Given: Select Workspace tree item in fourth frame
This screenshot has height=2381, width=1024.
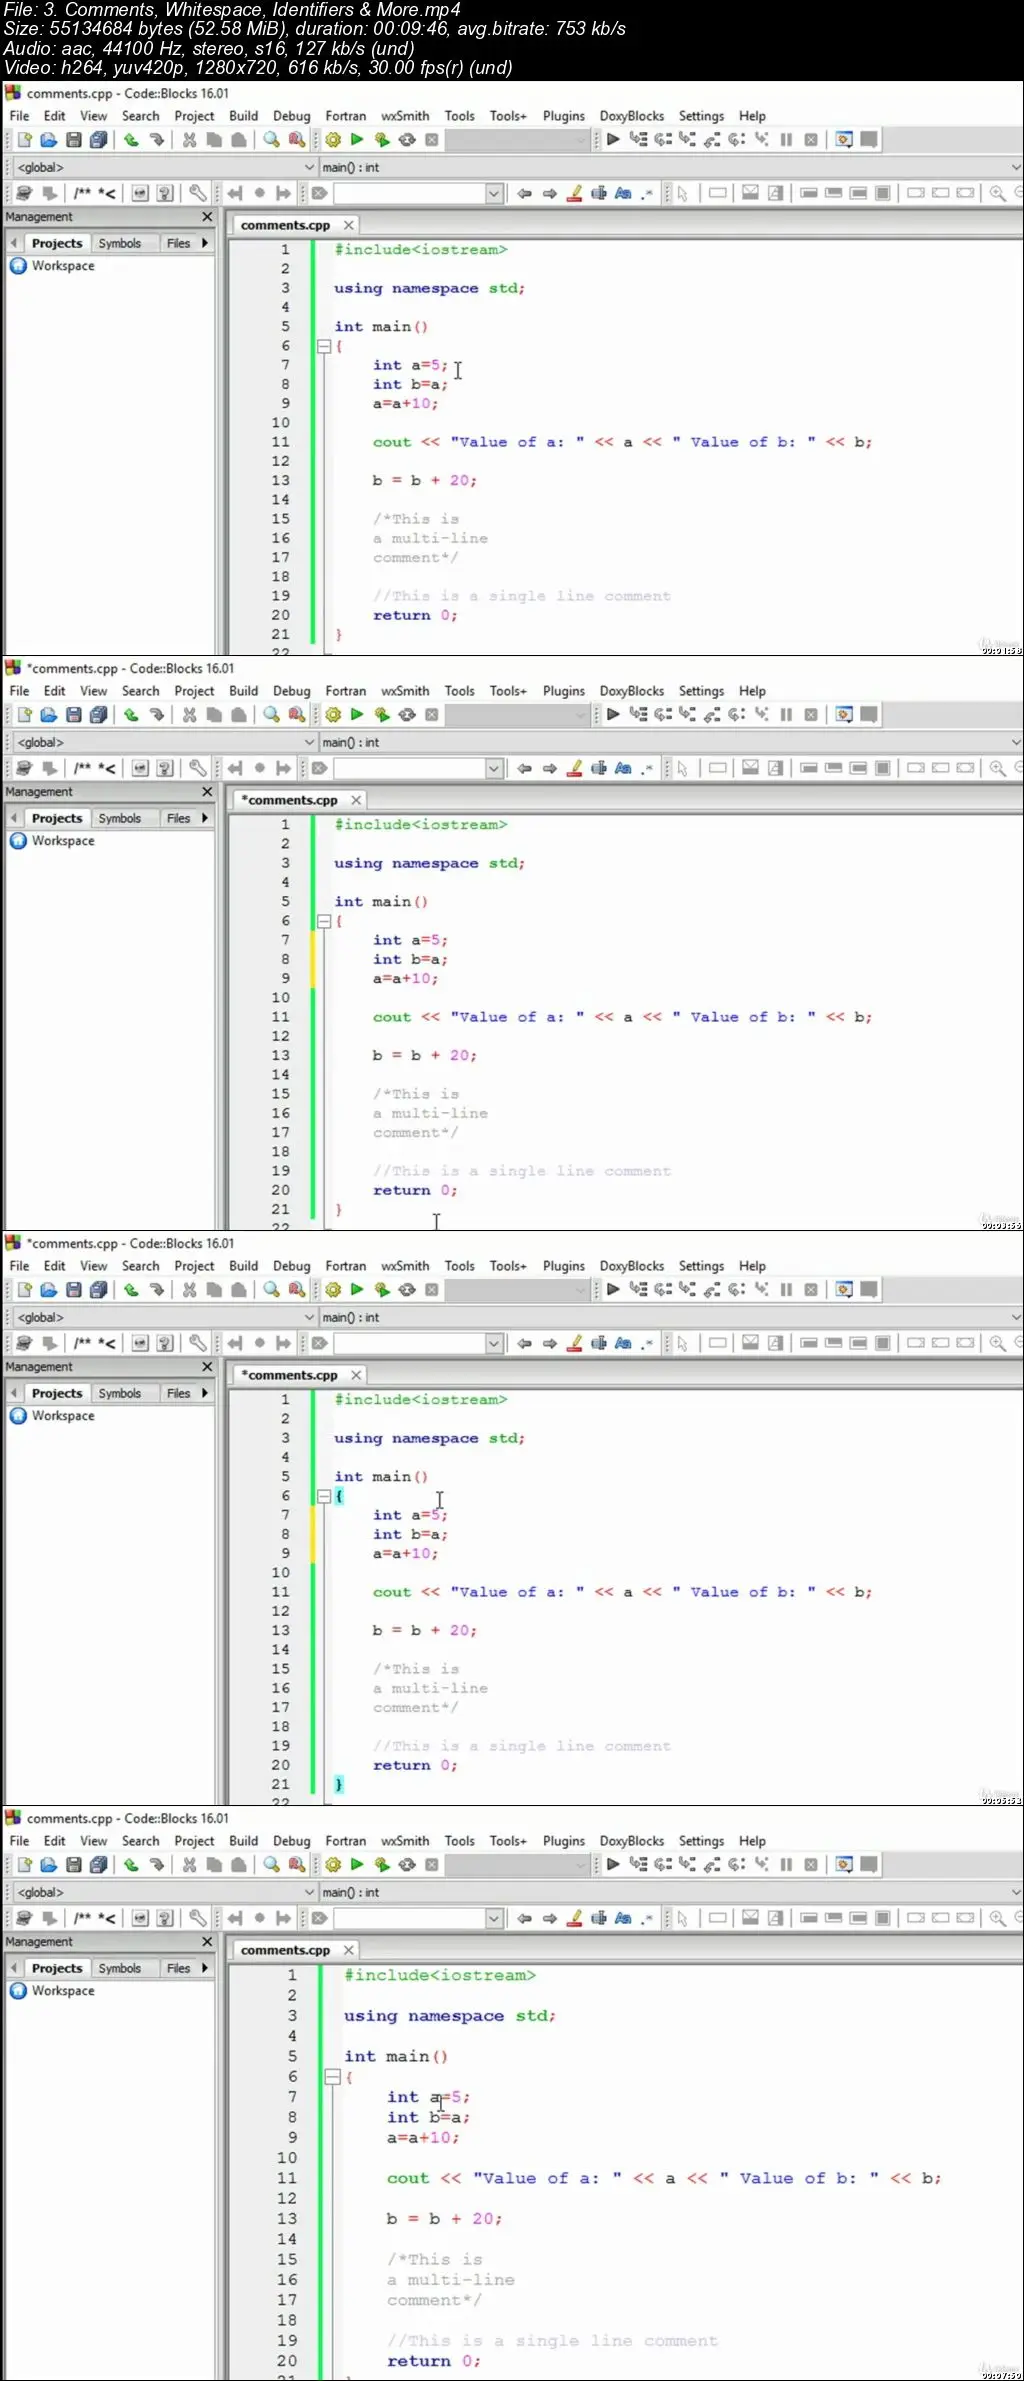Looking at the screenshot, I should tap(63, 1991).
